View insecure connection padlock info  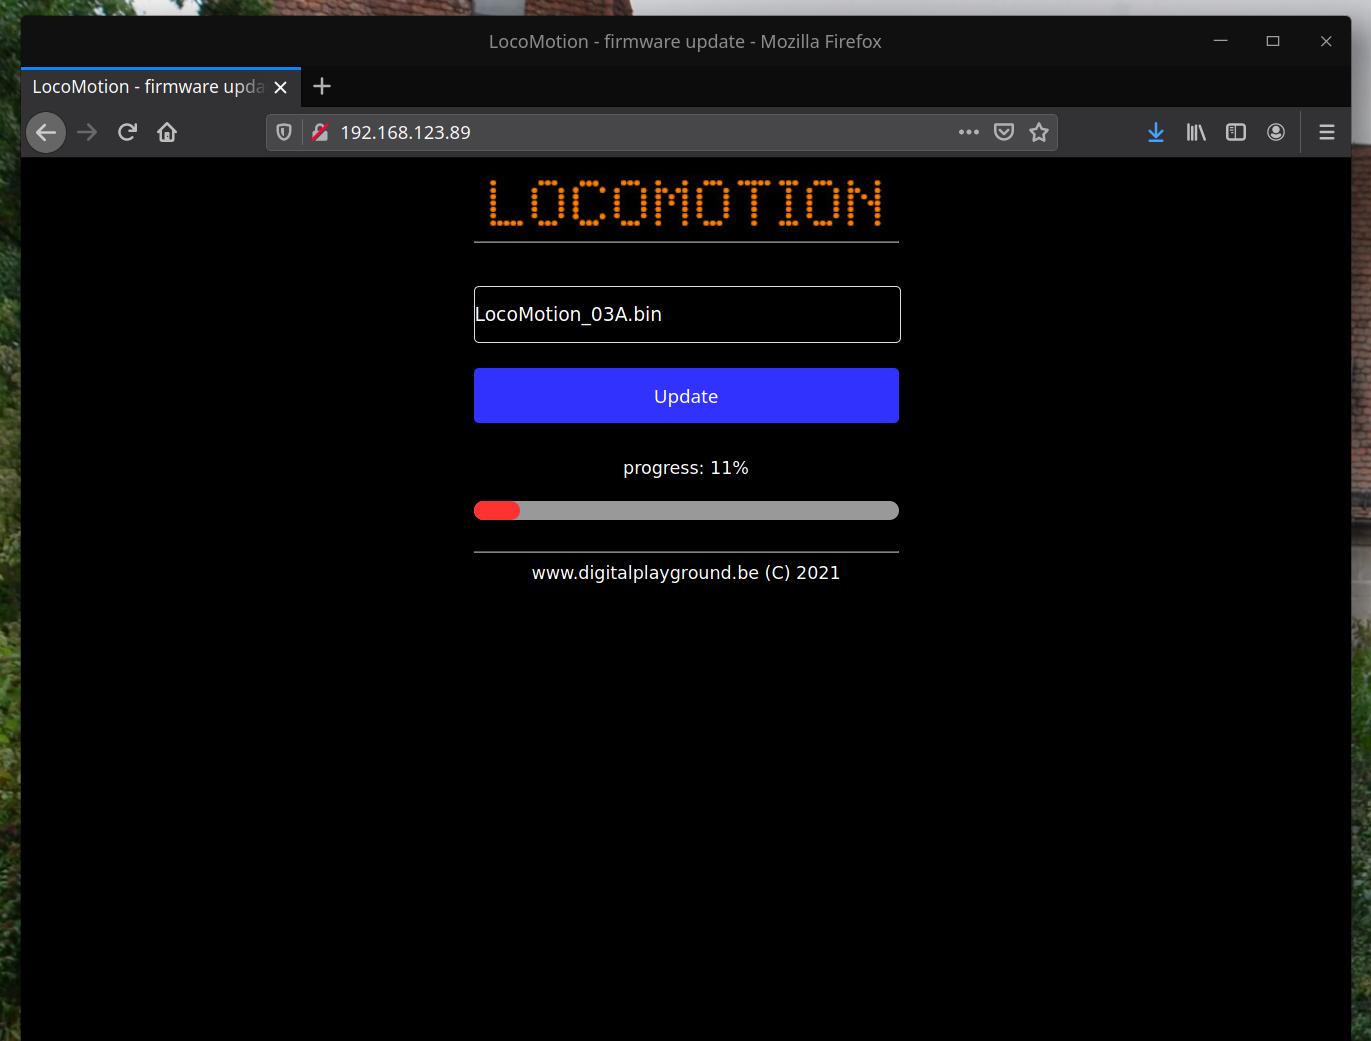[320, 132]
